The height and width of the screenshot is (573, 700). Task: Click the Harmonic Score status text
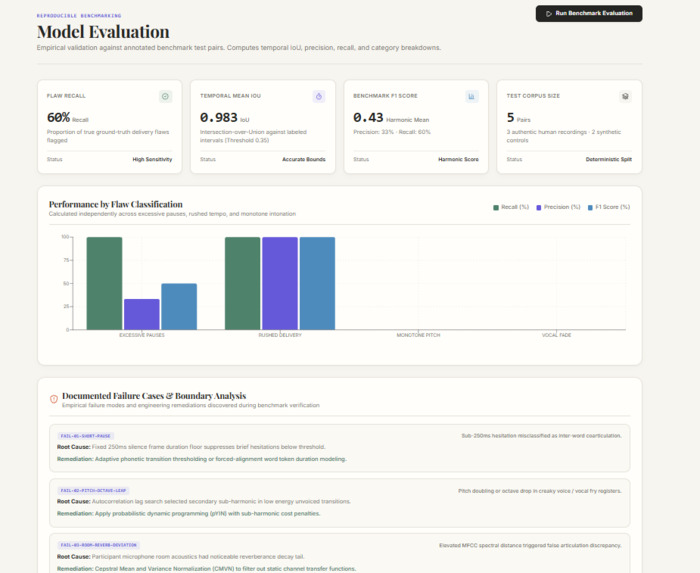pyautogui.click(x=458, y=159)
